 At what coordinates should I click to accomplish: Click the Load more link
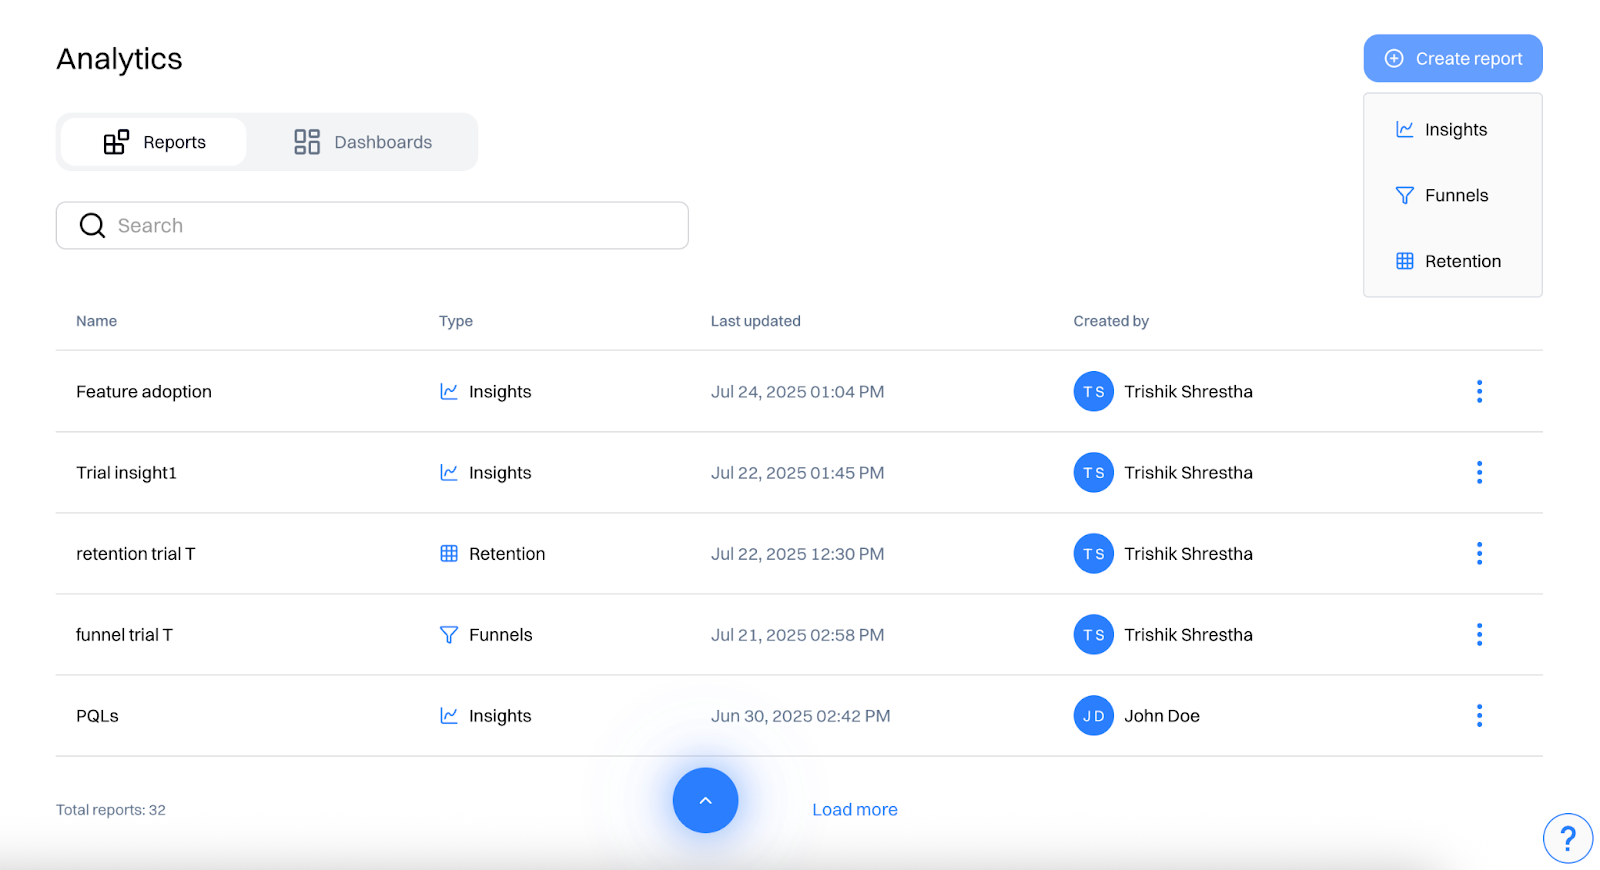[x=855, y=810]
